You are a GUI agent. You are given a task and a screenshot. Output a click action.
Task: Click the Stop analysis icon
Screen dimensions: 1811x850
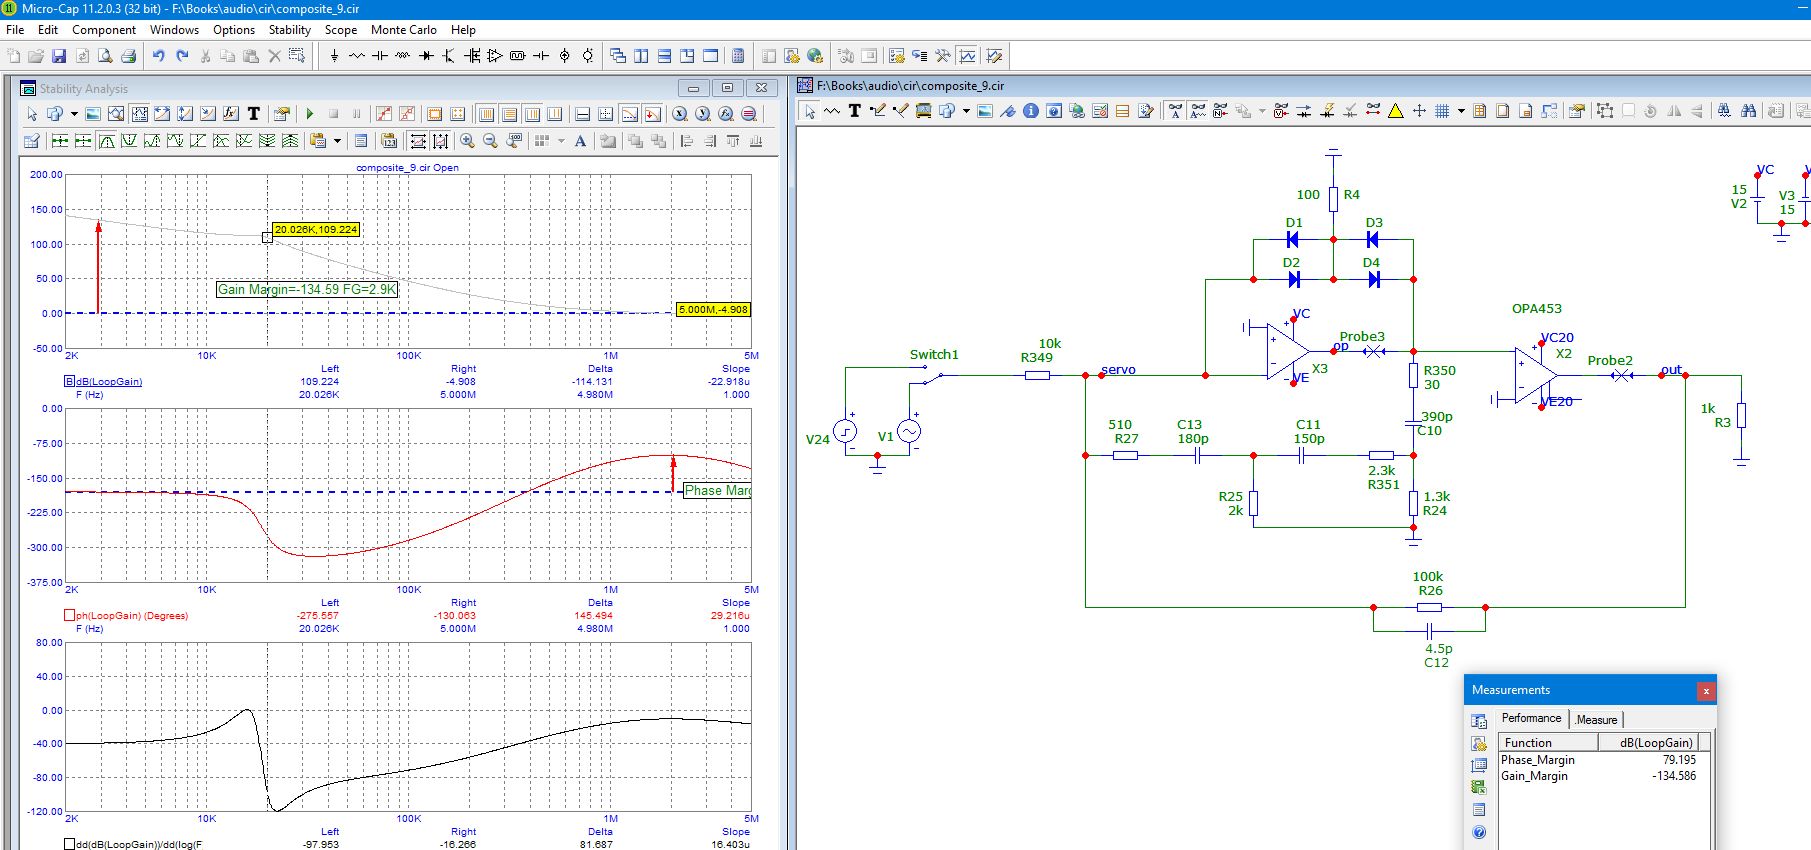tap(334, 114)
